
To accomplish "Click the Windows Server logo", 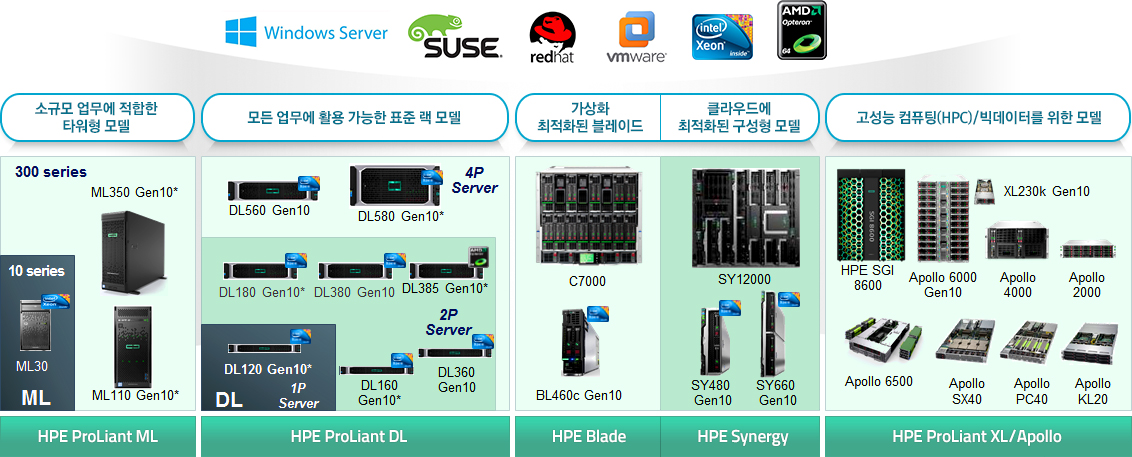I will click(x=306, y=32).
